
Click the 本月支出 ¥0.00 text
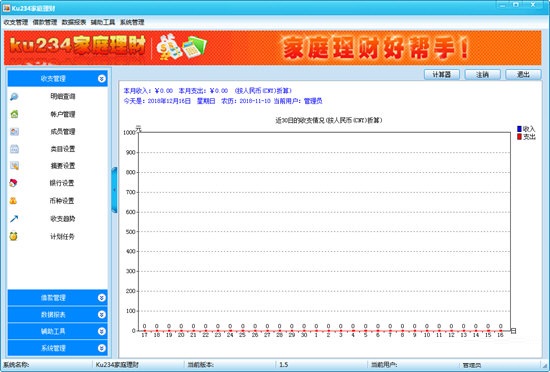203,91
